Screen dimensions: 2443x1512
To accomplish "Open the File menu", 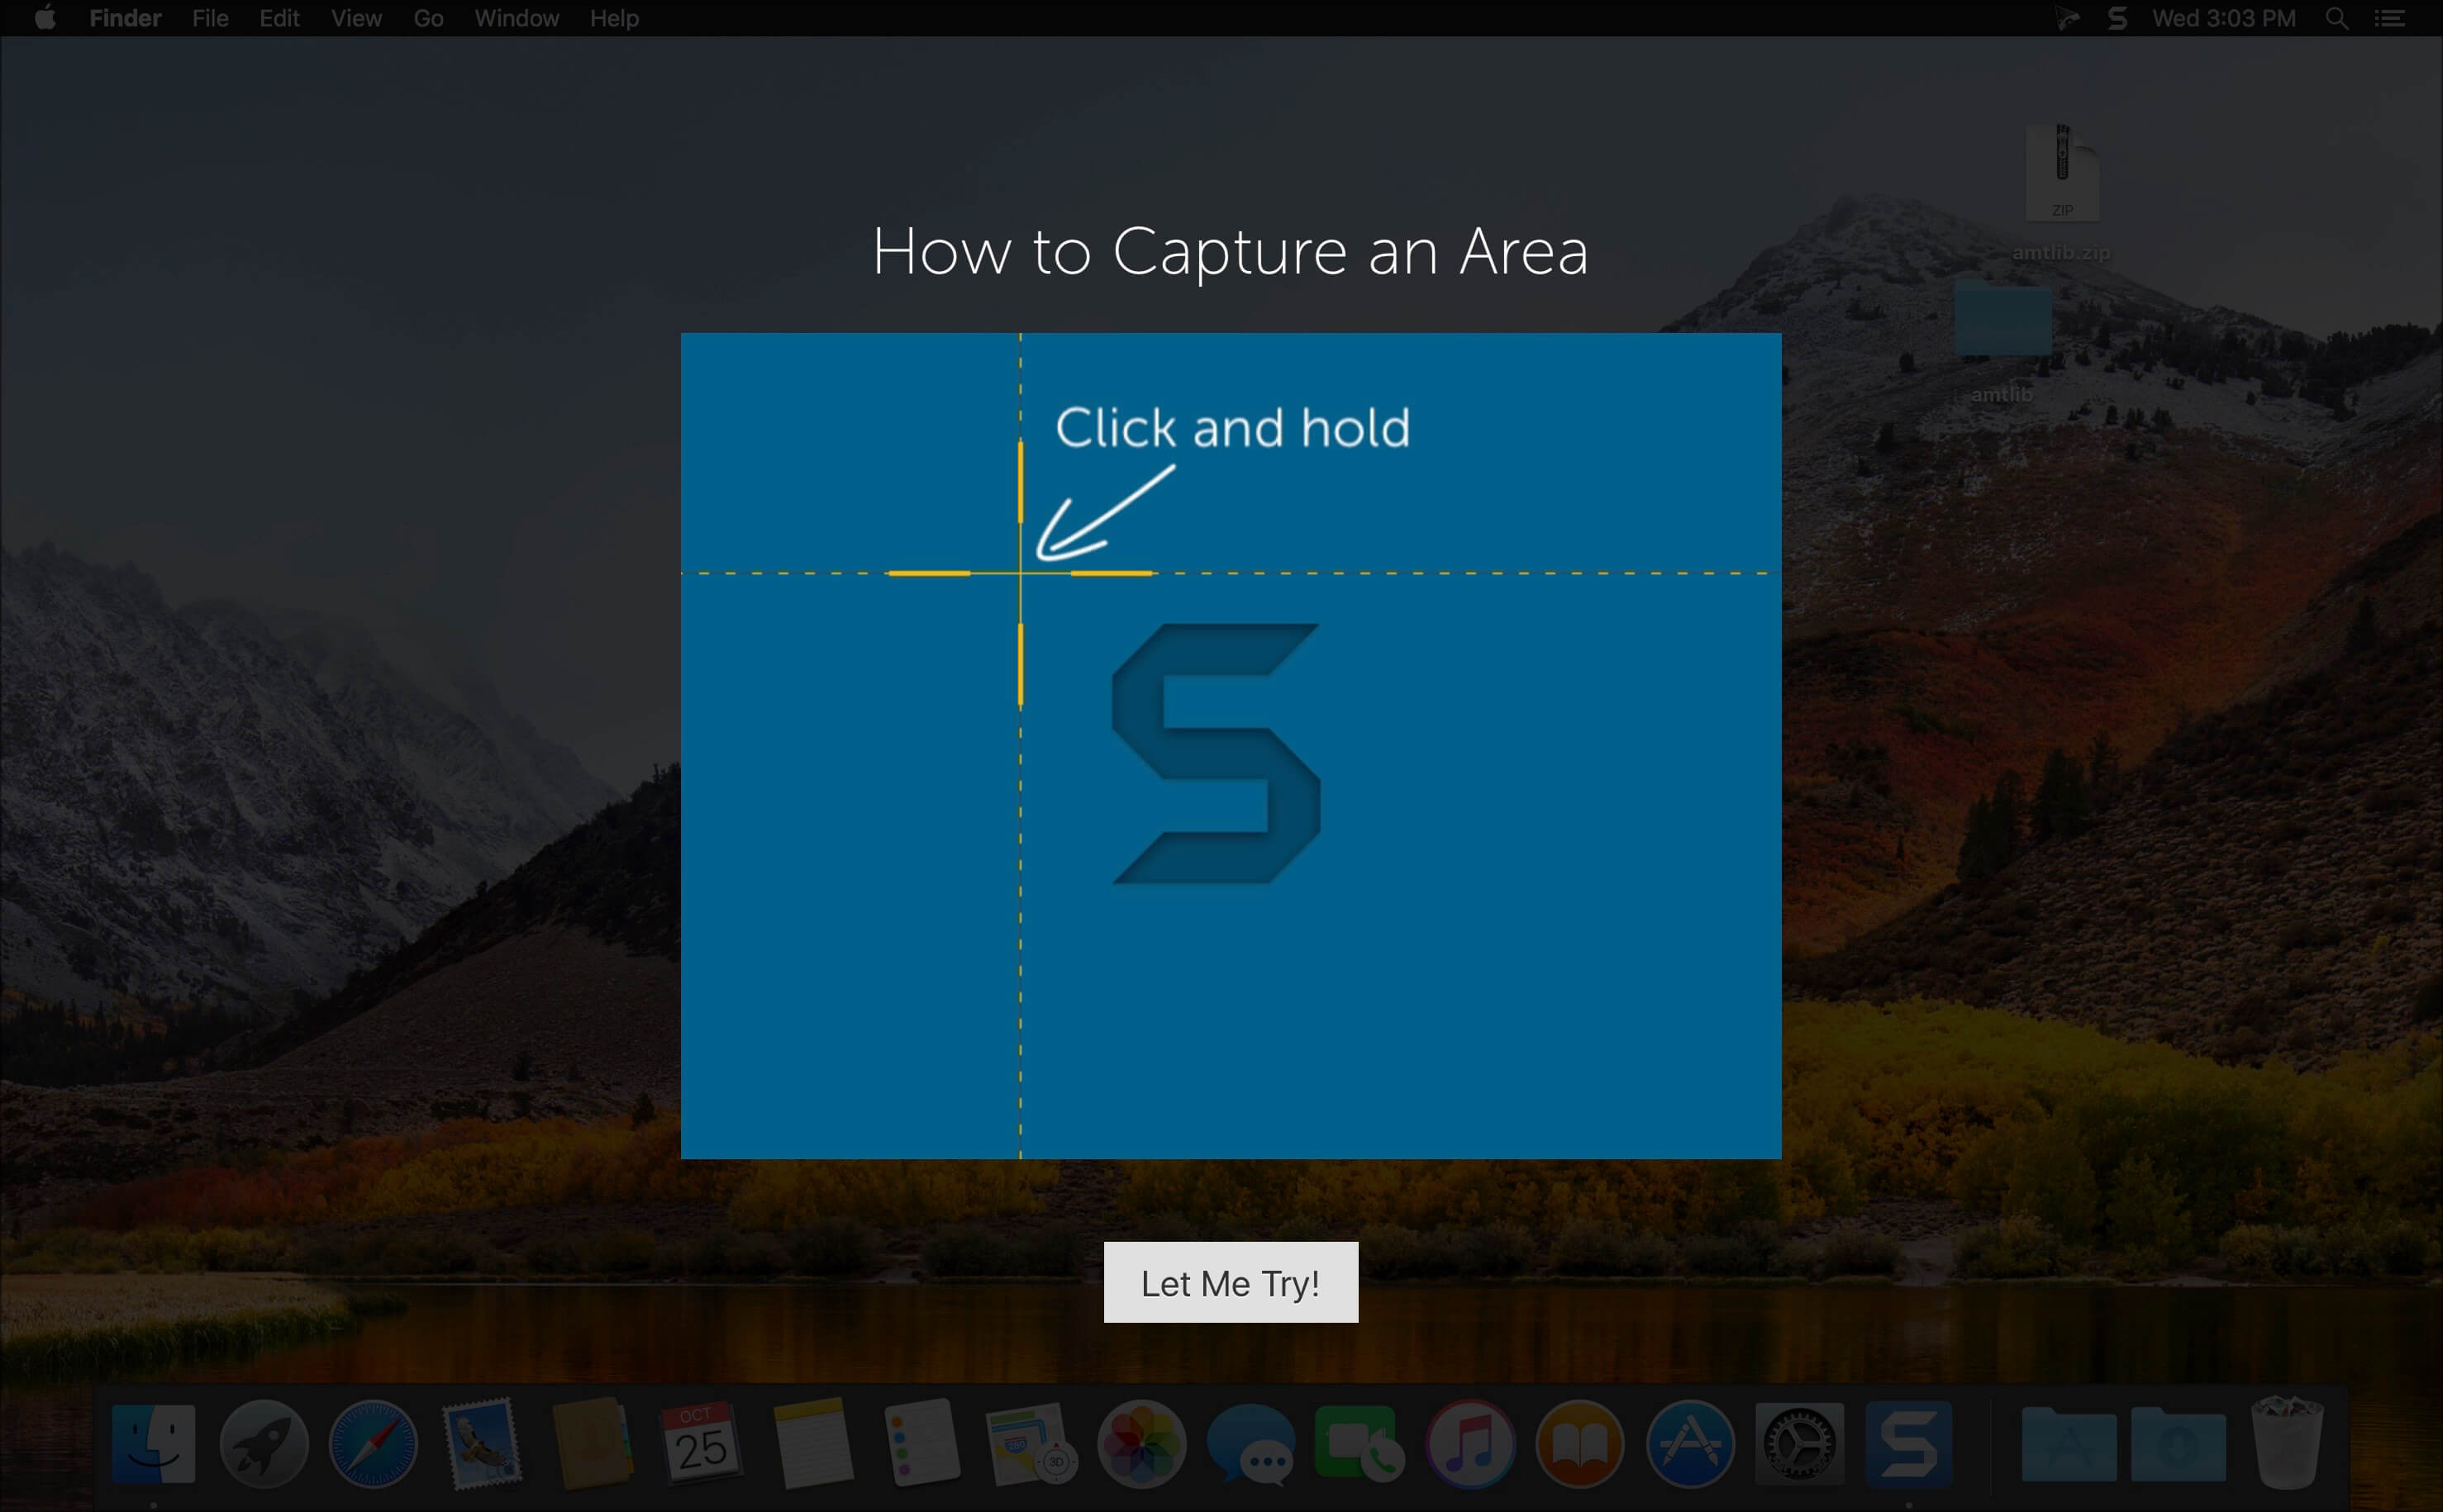I will pos(210,18).
